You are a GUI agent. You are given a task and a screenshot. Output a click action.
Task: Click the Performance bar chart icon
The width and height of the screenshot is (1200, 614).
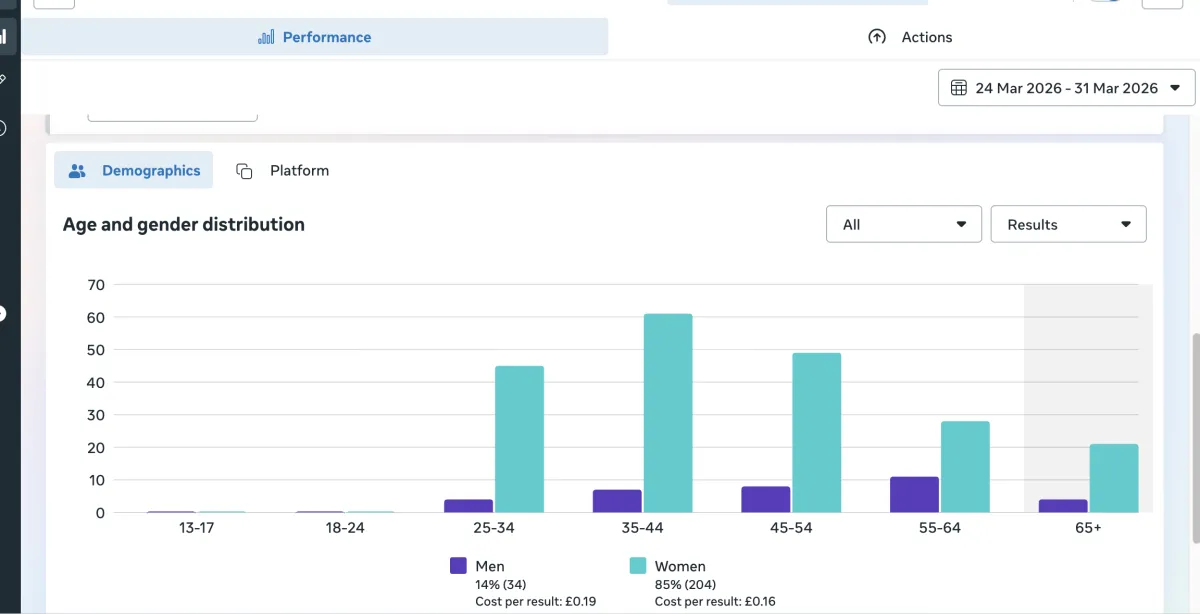[266, 37]
